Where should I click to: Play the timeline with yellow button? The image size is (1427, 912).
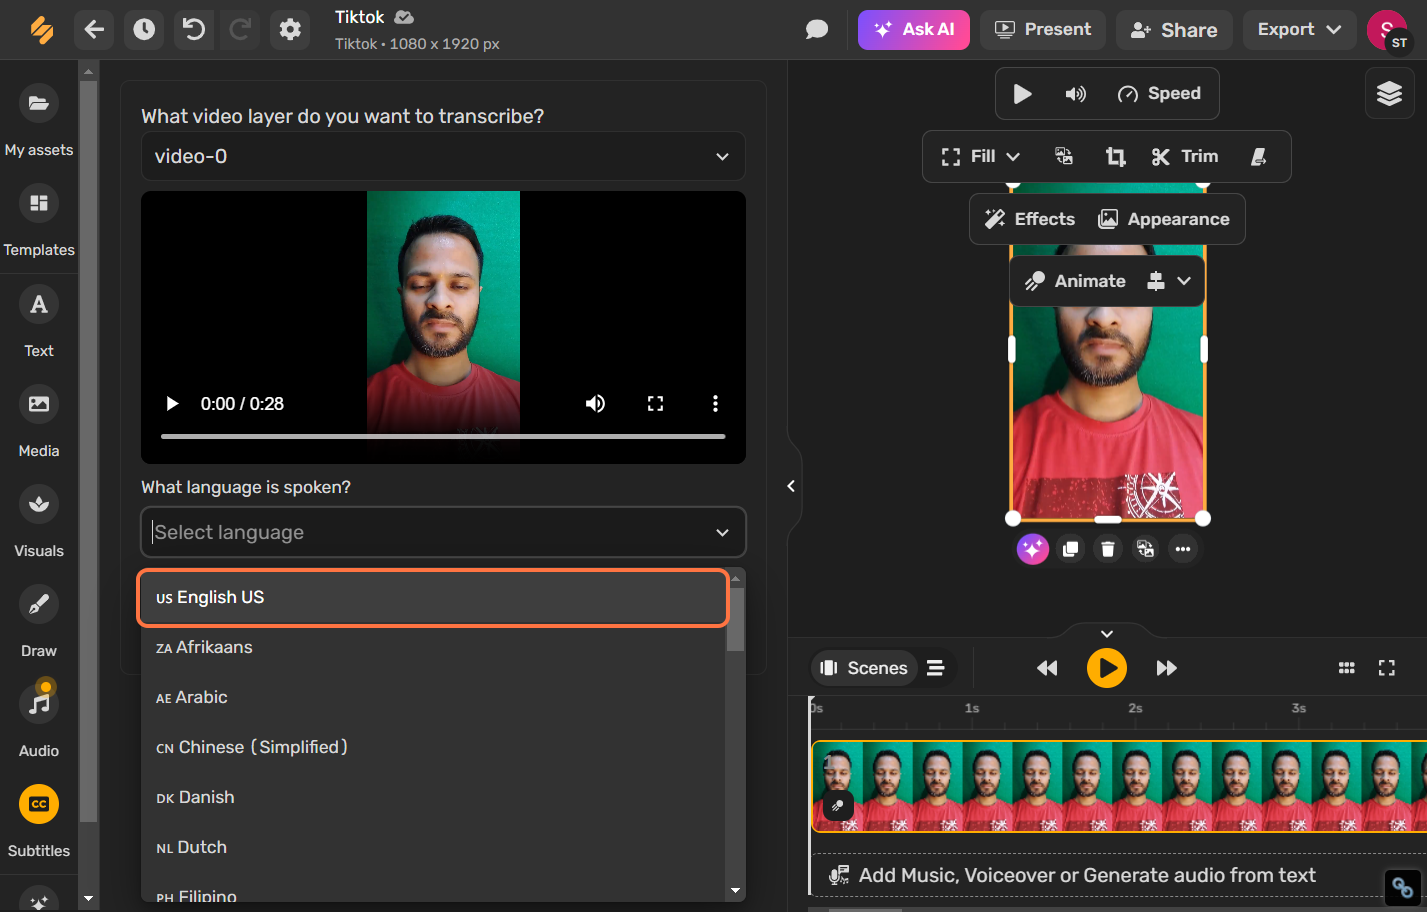point(1107,668)
